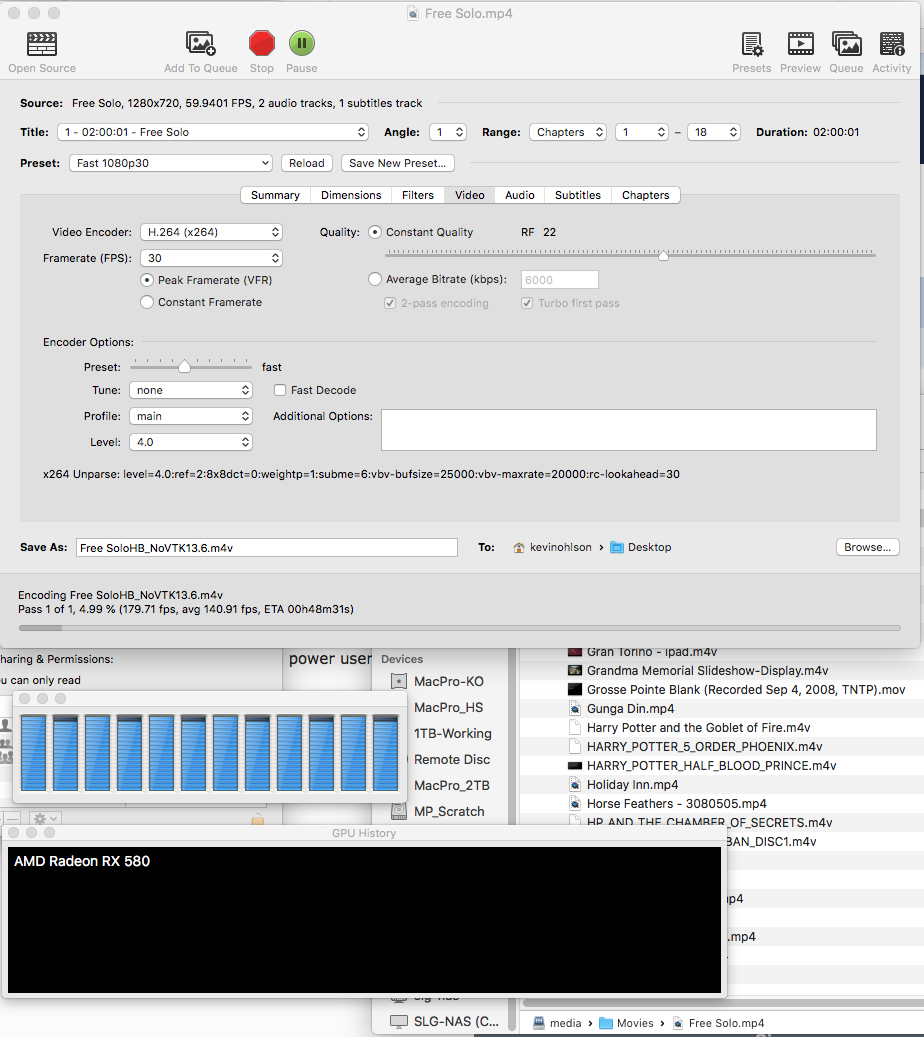Screen dimensions: 924x1037
Task: Stop the encode with the red Stop icon
Action: (x=261, y=44)
